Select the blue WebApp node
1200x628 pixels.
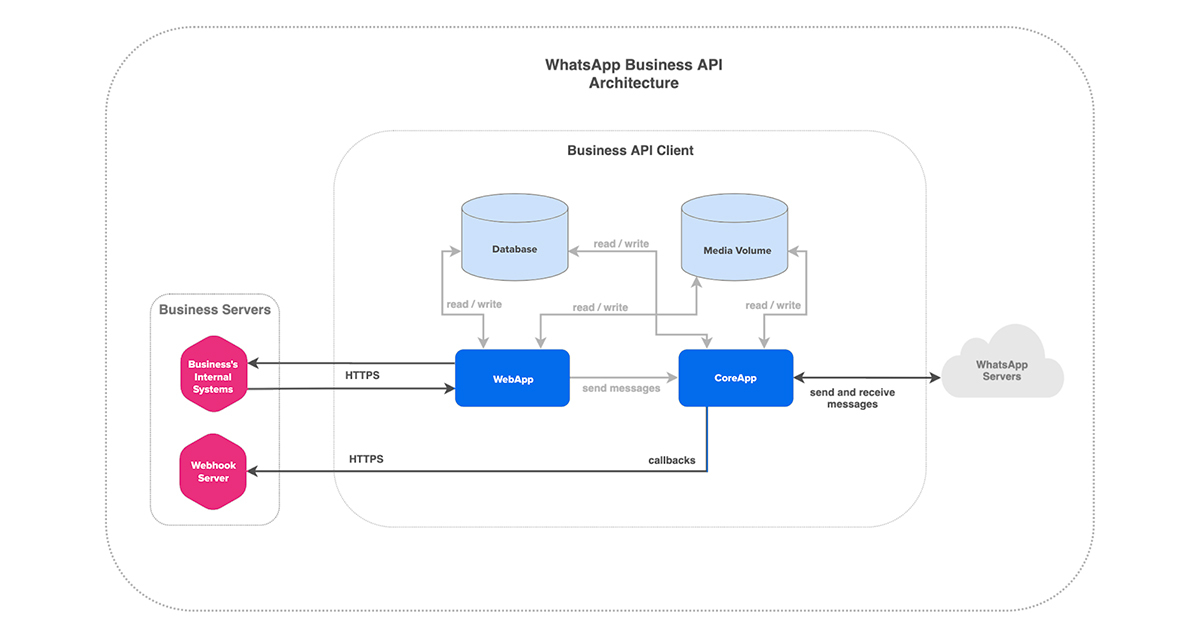pos(512,378)
